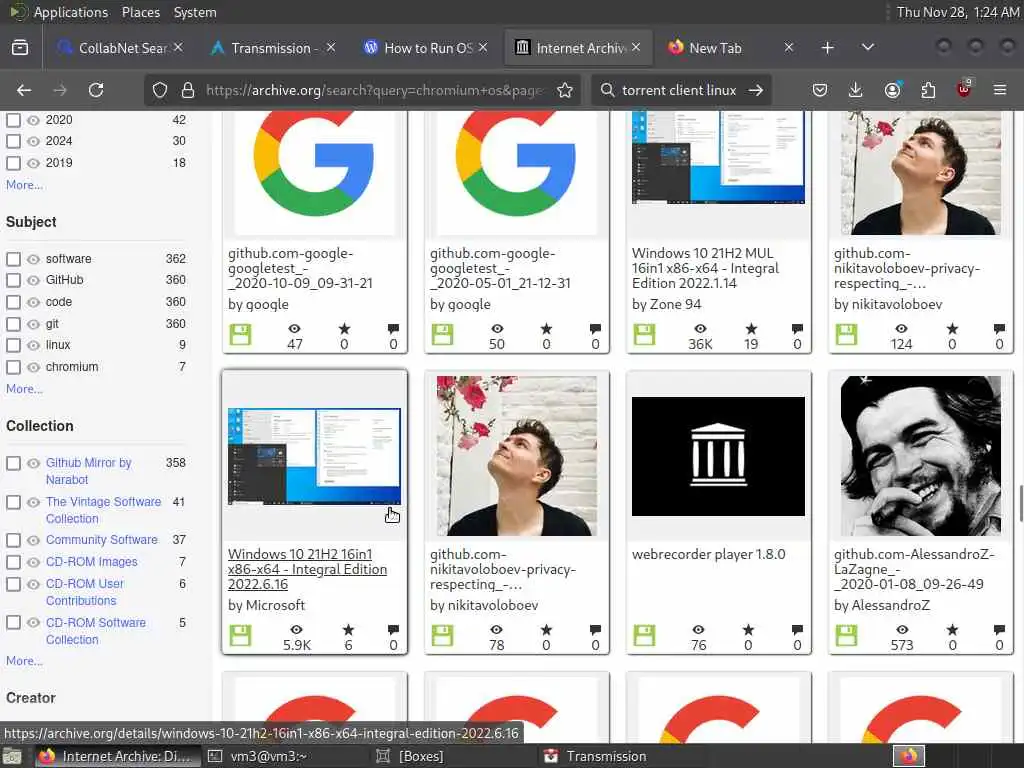Image resolution: width=1024 pixels, height=768 pixels.
Task: Open the Firefox account menu icon
Action: (x=892, y=90)
